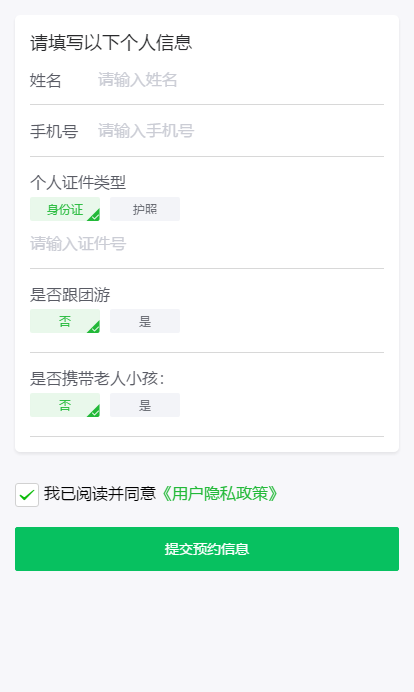Uncheck the 我已阅读并同意 agreement checkbox
The image size is (414, 692).
[27, 495]
